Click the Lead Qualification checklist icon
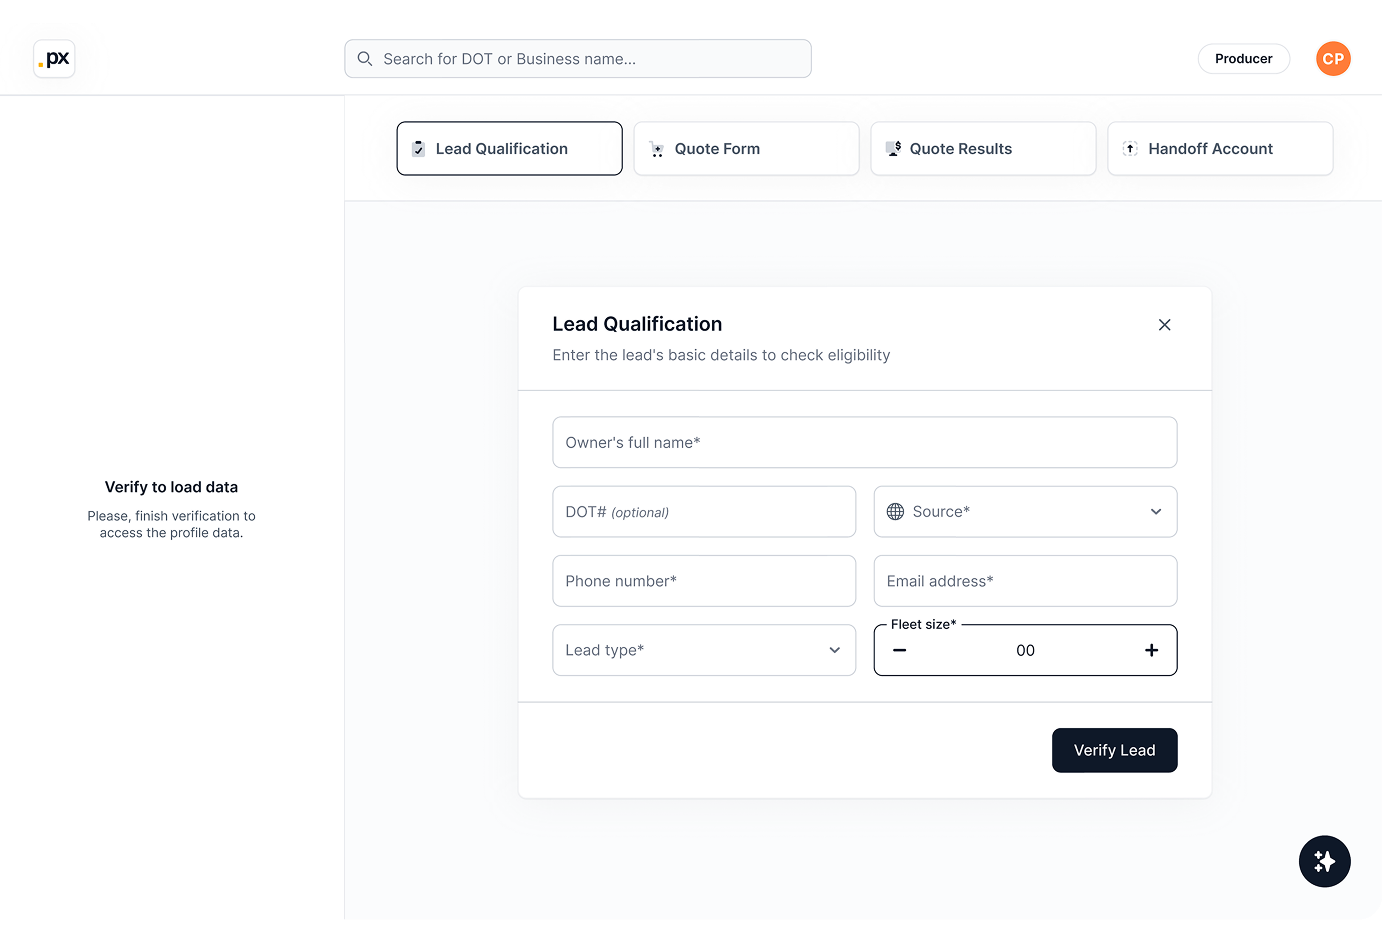This screenshot has height=943, width=1382. tap(418, 148)
